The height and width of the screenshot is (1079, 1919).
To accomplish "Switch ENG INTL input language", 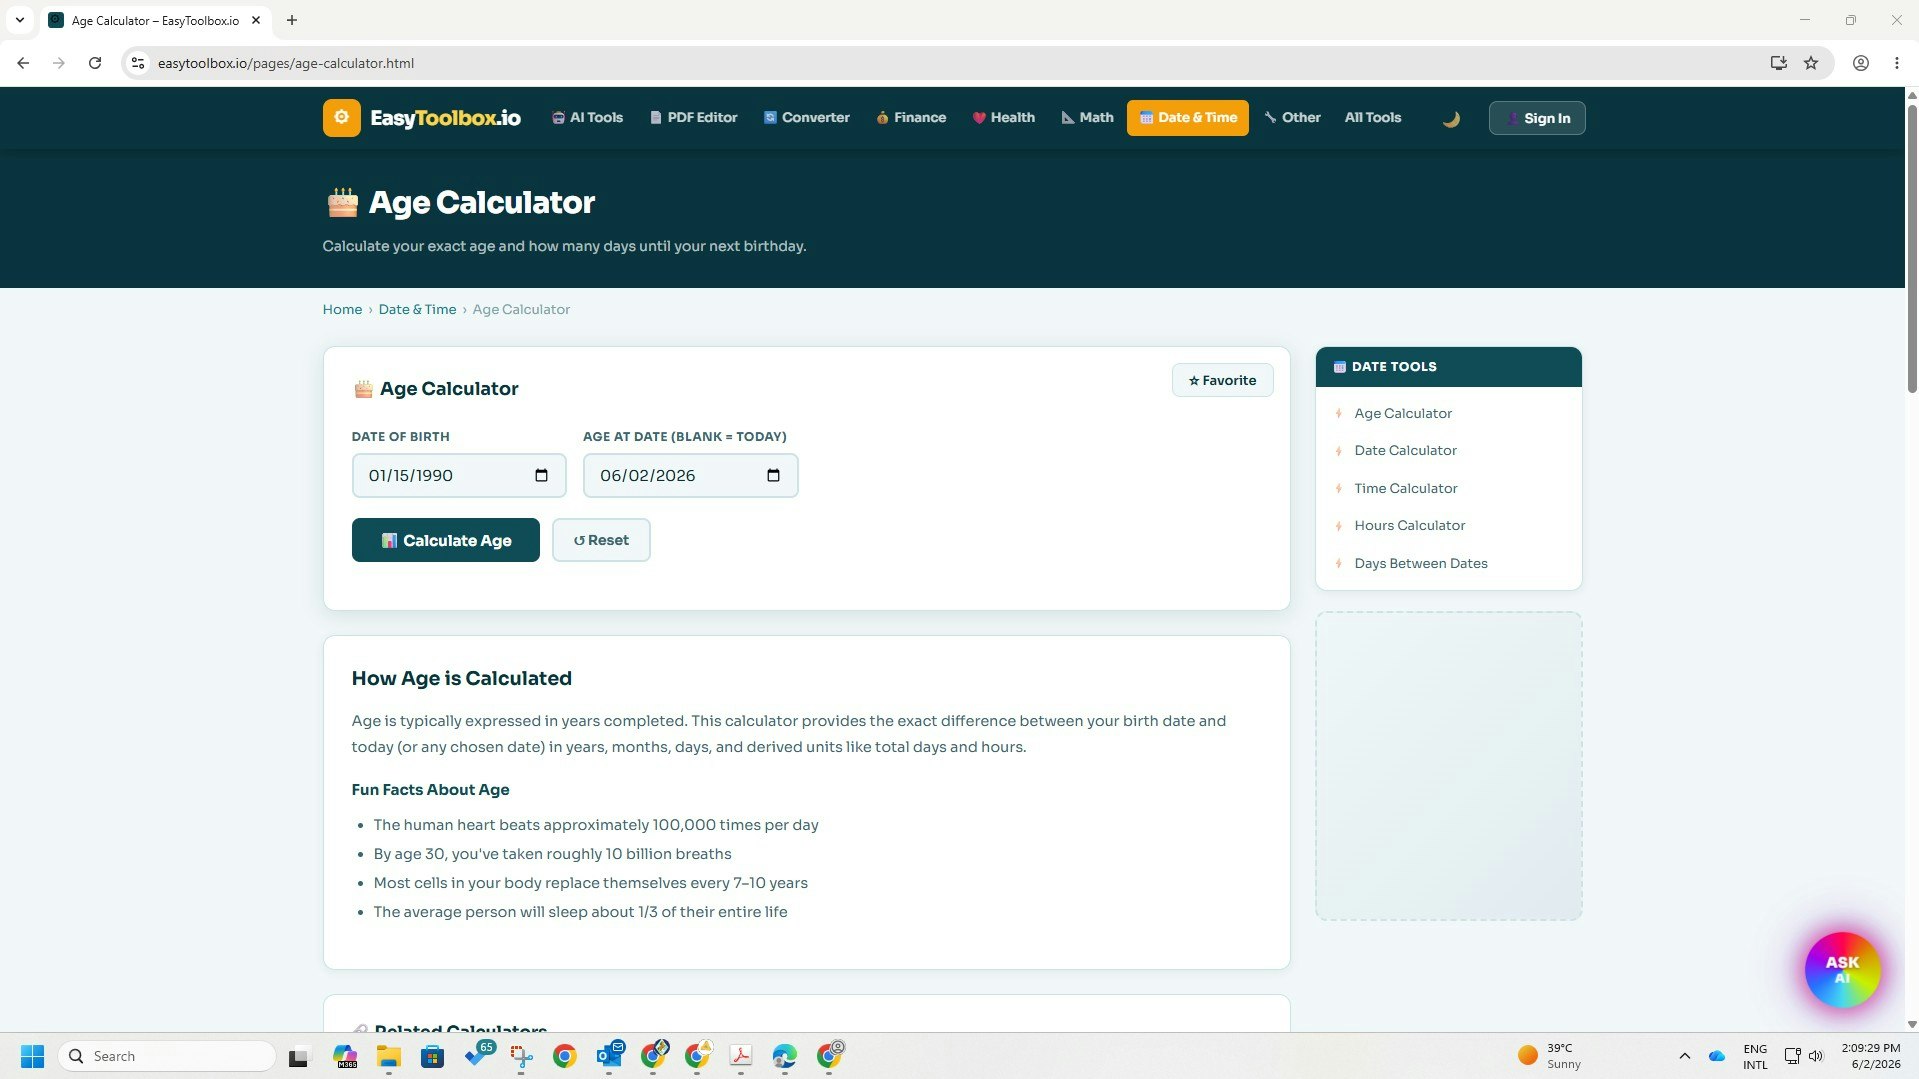I will [x=1755, y=1056].
